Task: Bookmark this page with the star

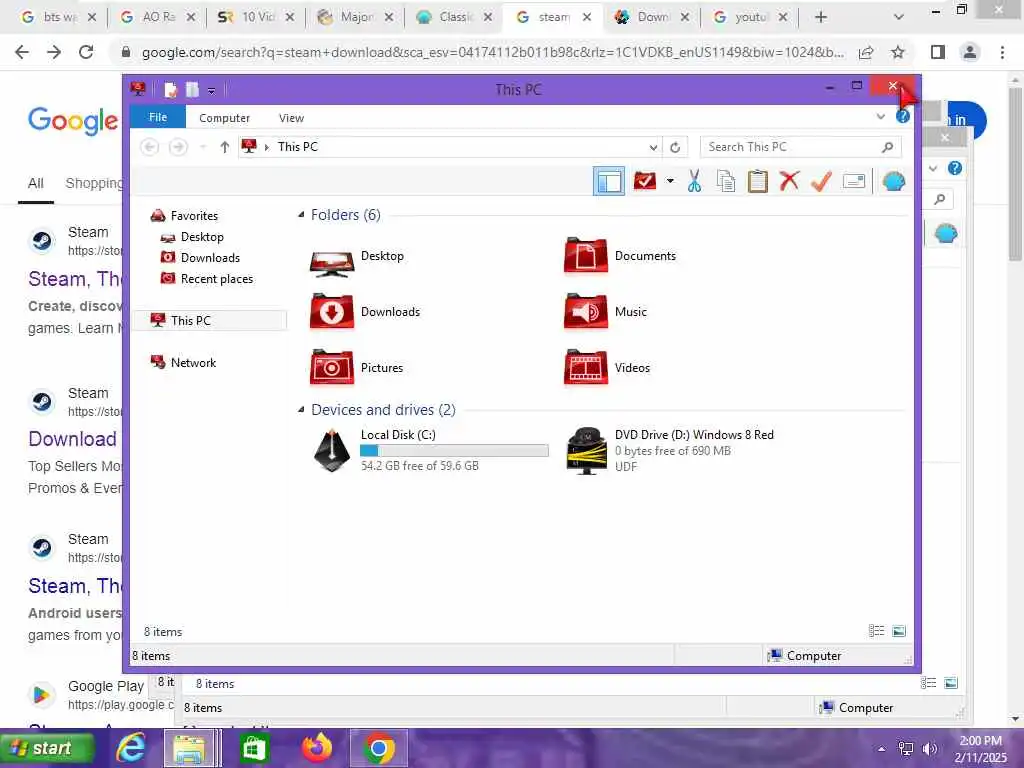Action: pos(899,52)
